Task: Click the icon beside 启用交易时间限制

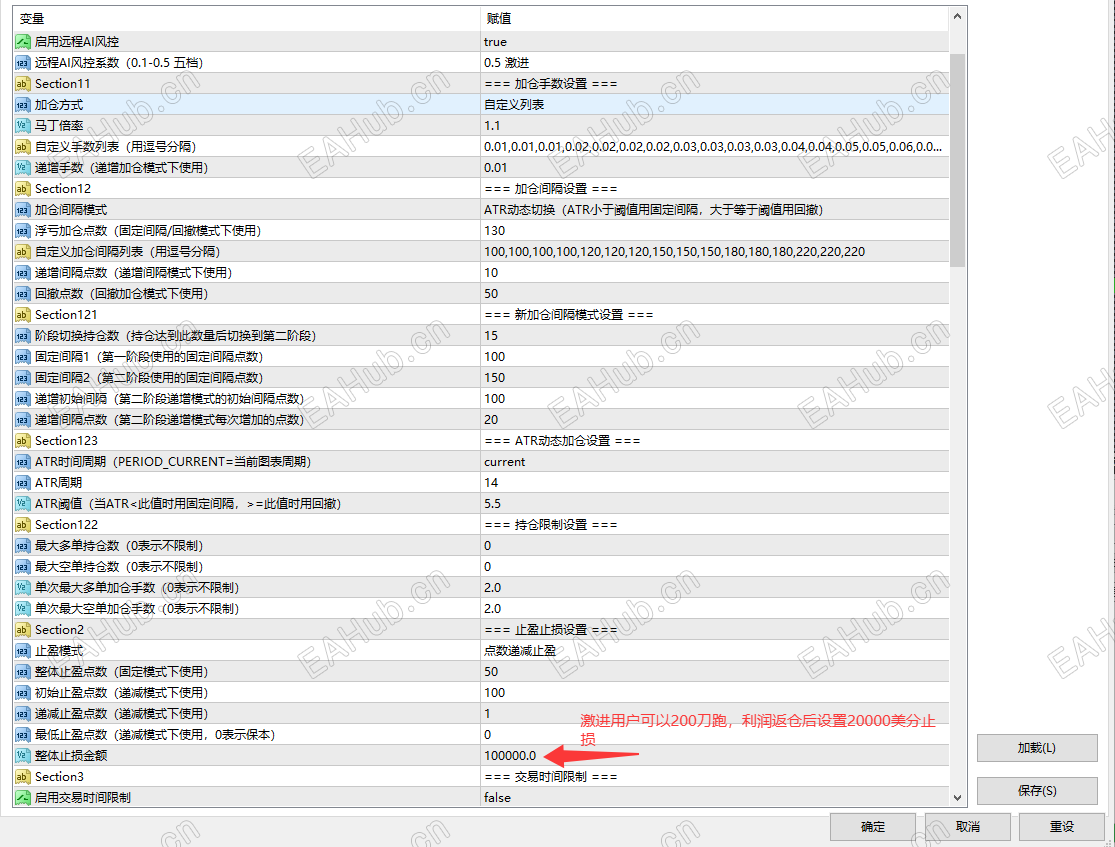Action: [x=23, y=797]
